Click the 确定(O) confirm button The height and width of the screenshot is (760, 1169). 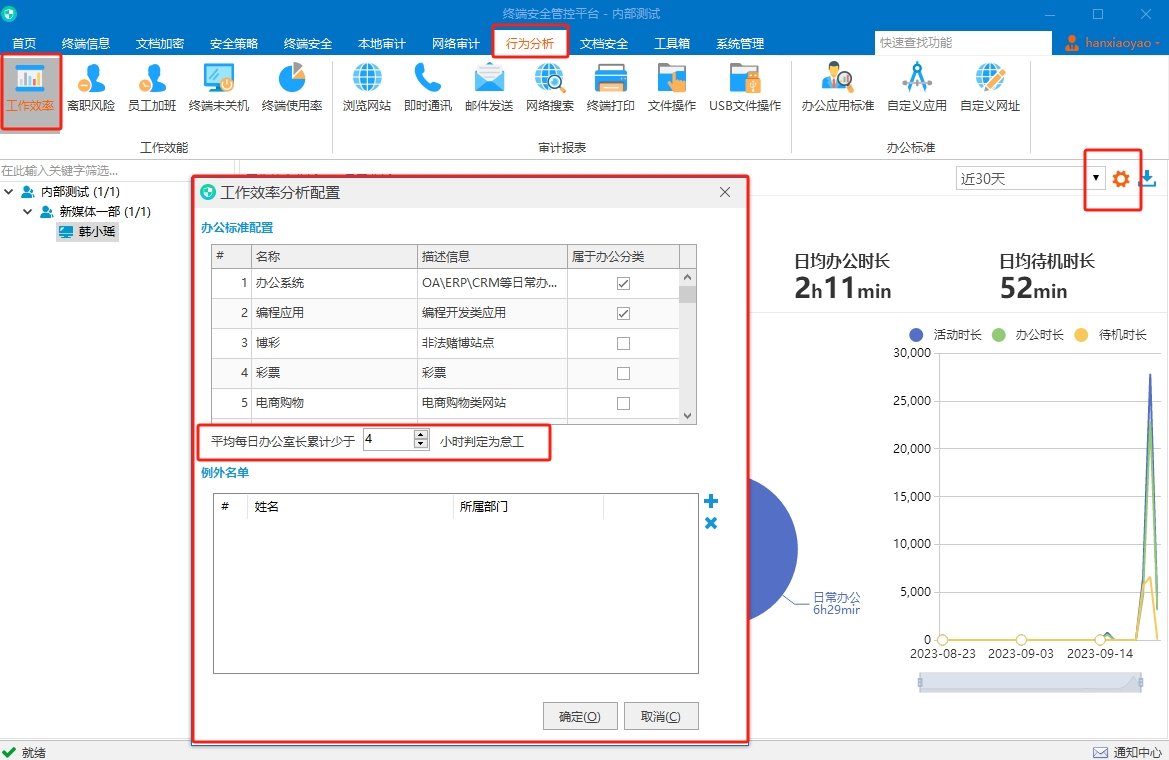tap(580, 717)
